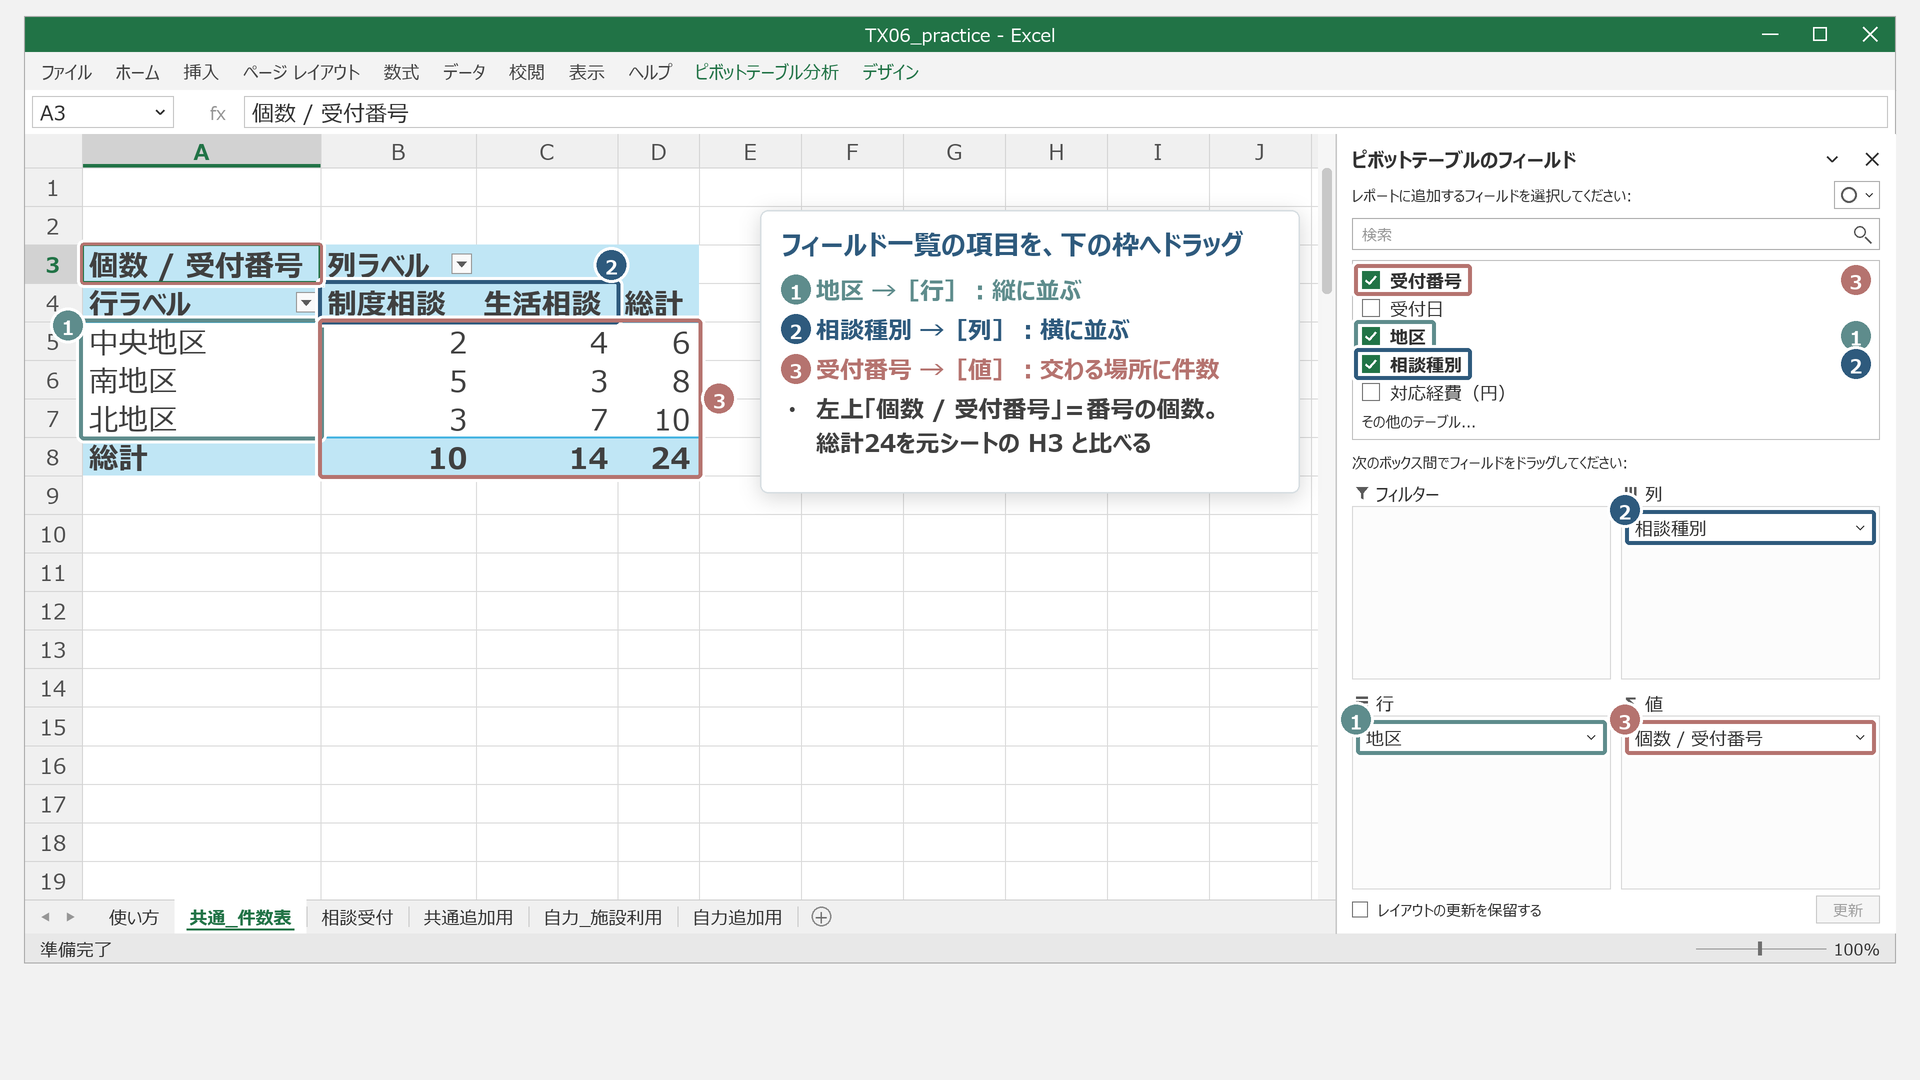Switch to the ホーム ribbon tab
The image size is (1920, 1080).
[137, 72]
